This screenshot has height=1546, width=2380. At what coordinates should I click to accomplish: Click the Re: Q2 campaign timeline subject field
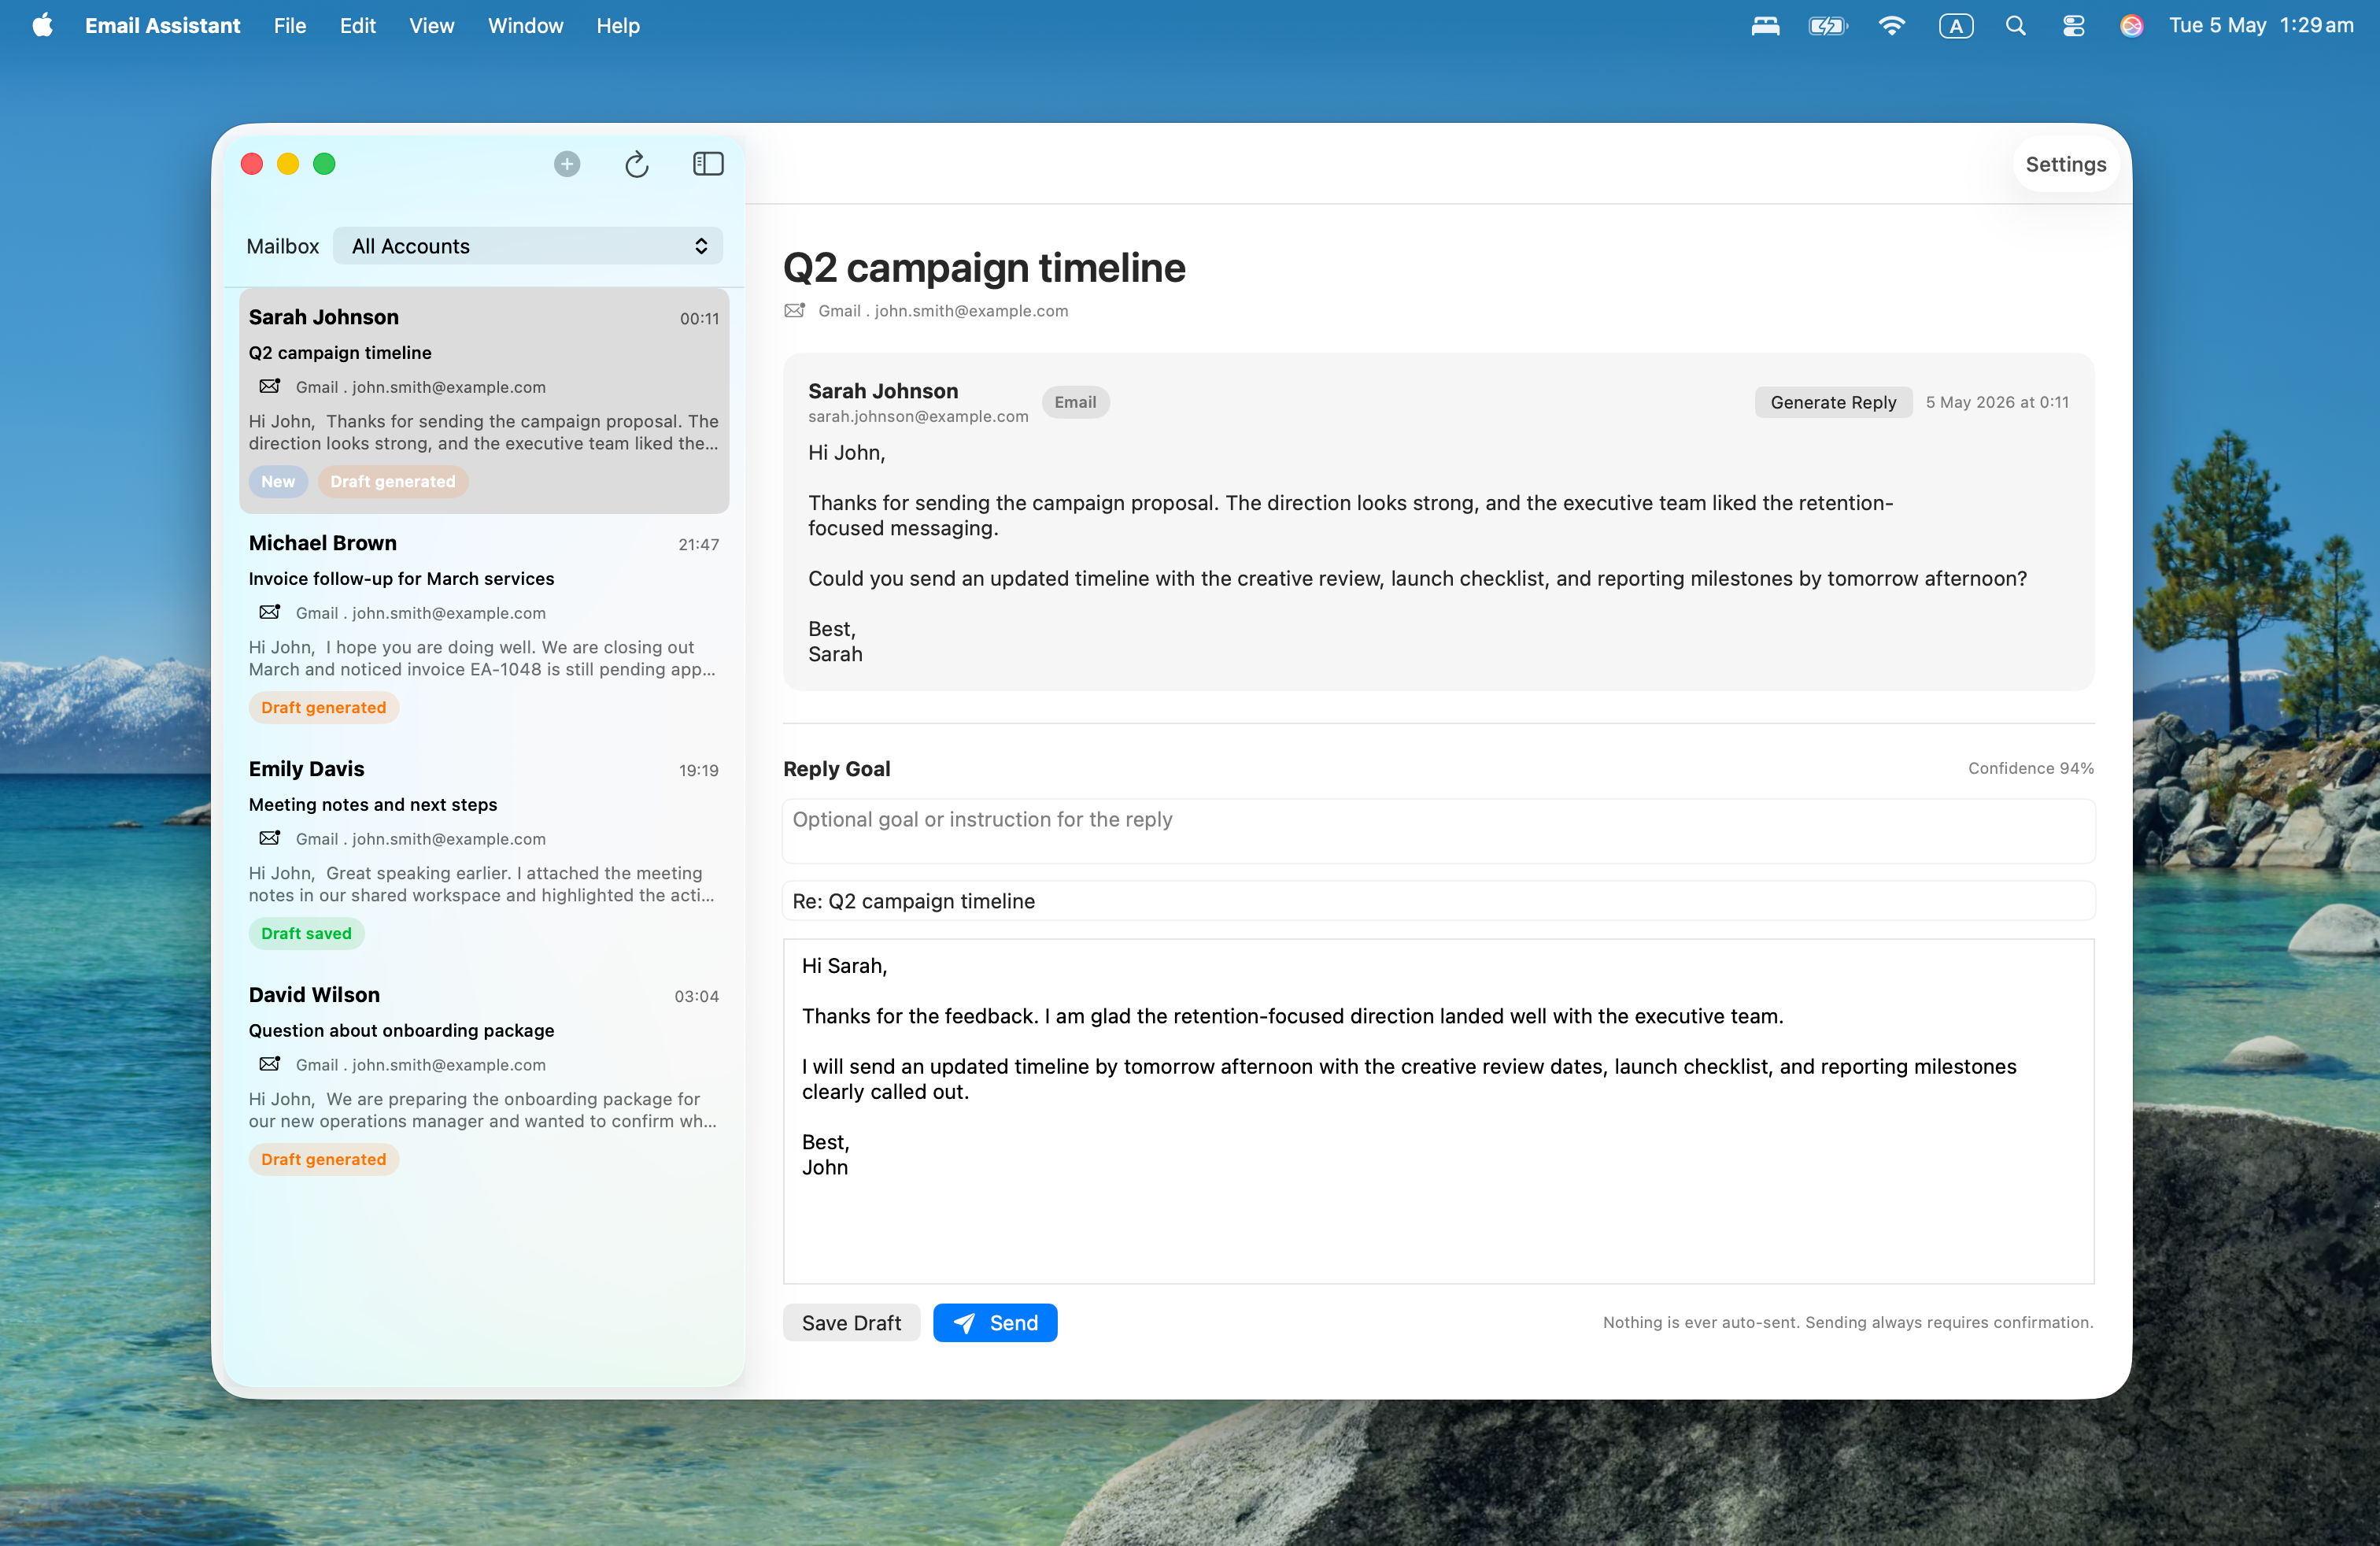coord(1438,901)
